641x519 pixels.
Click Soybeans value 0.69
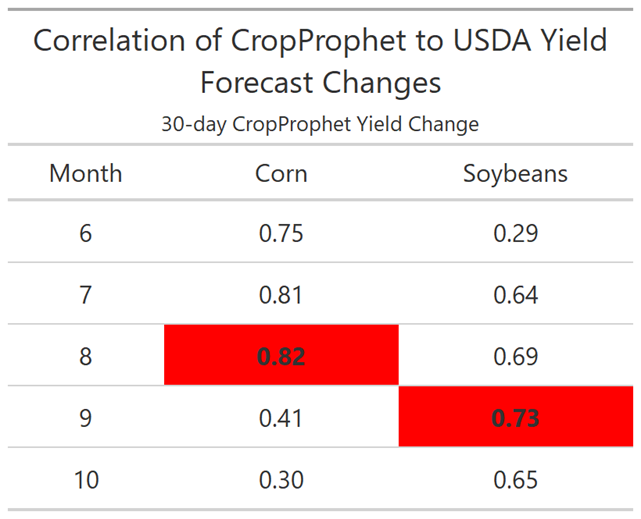pyautogui.click(x=515, y=356)
